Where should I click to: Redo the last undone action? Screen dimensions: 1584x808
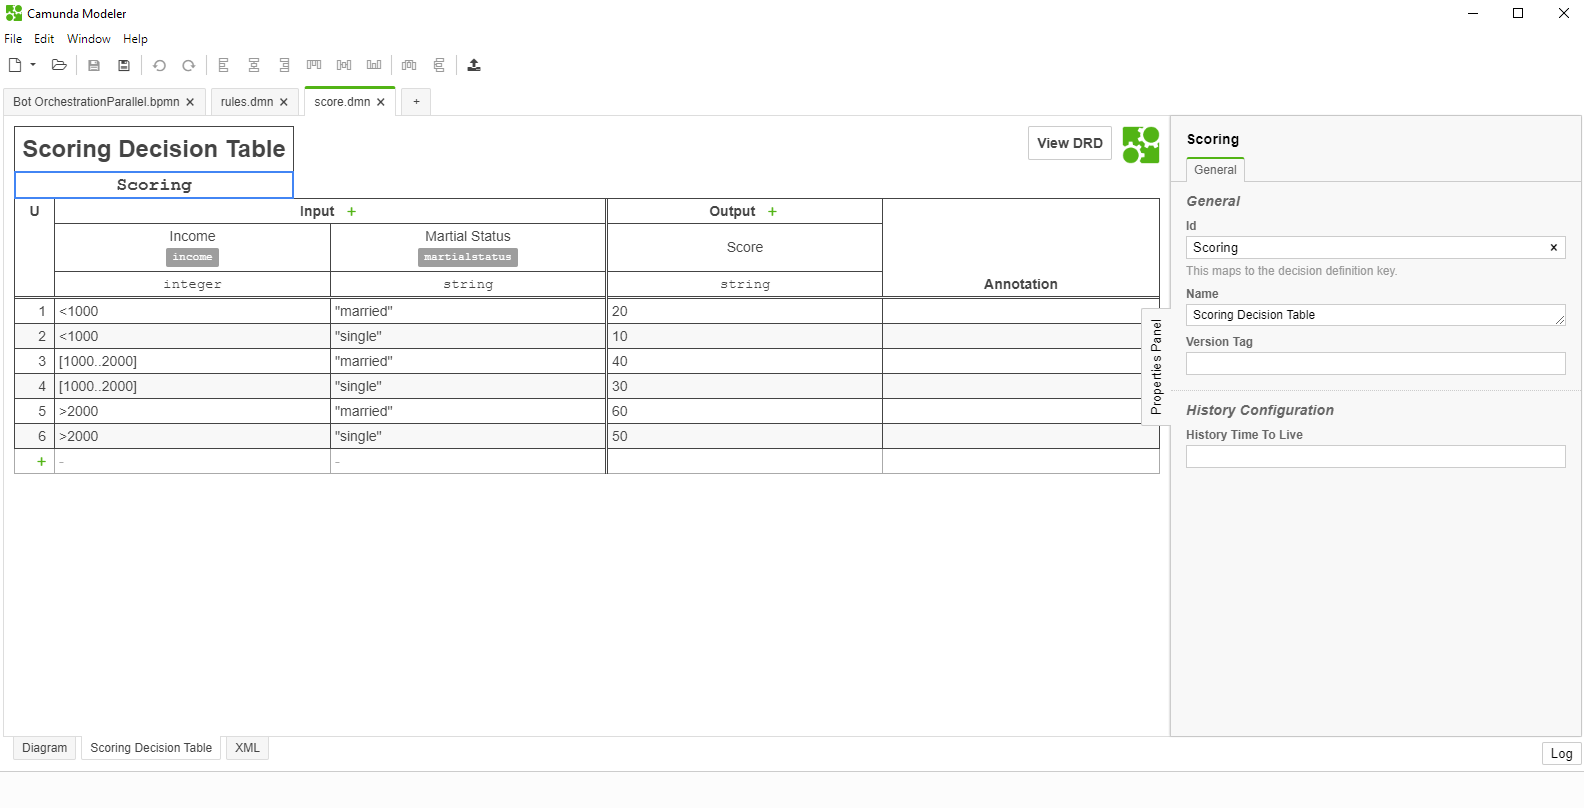pyautogui.click(x=188, y=65)
